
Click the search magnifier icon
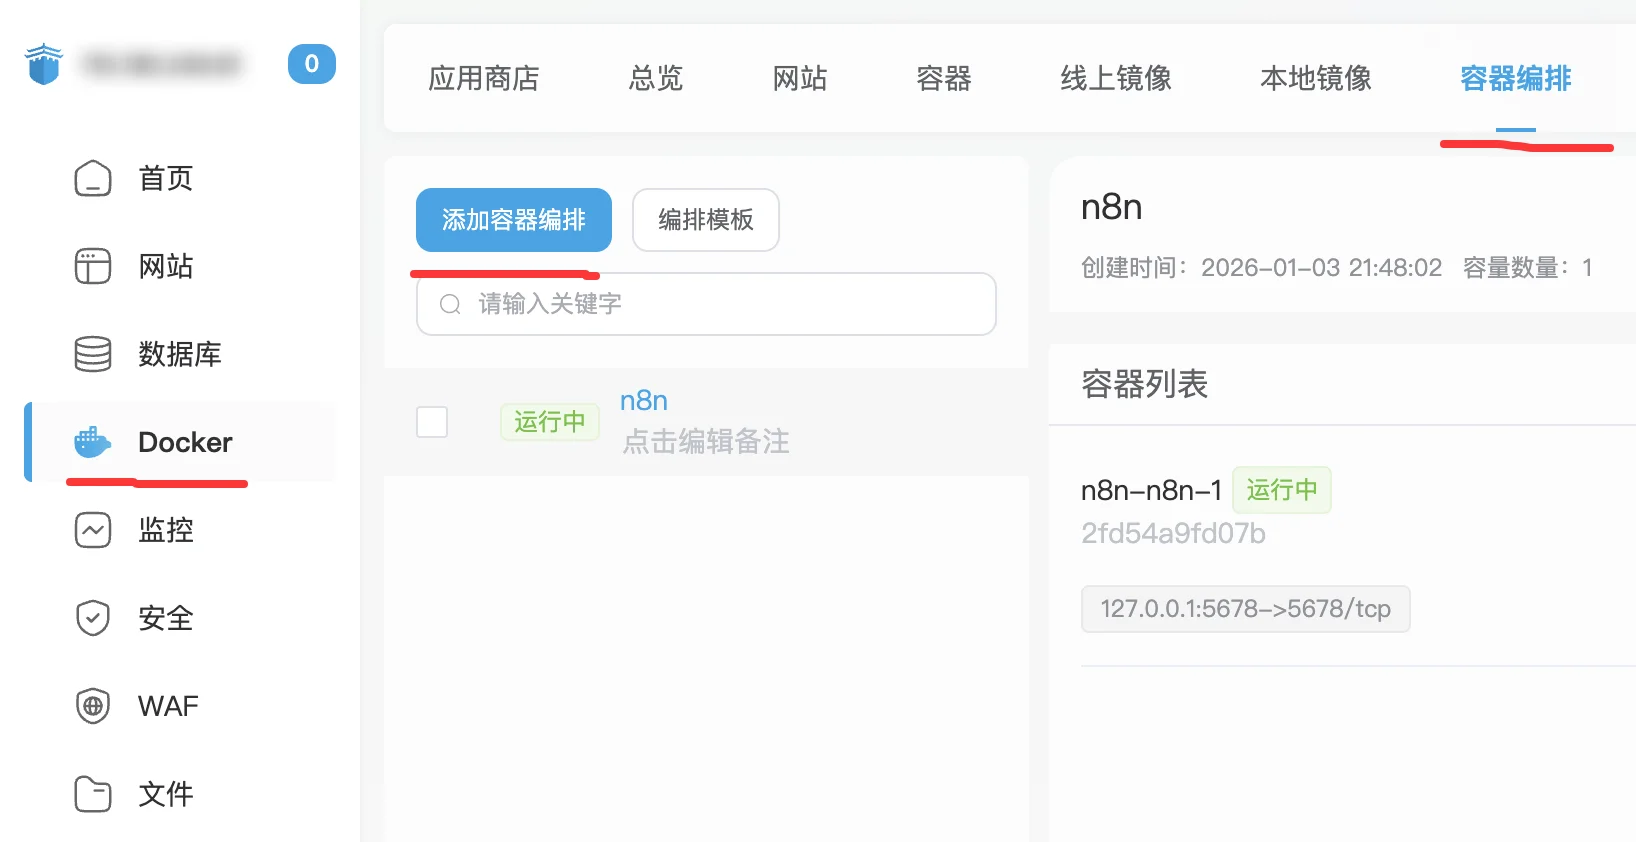click(450, 304)
